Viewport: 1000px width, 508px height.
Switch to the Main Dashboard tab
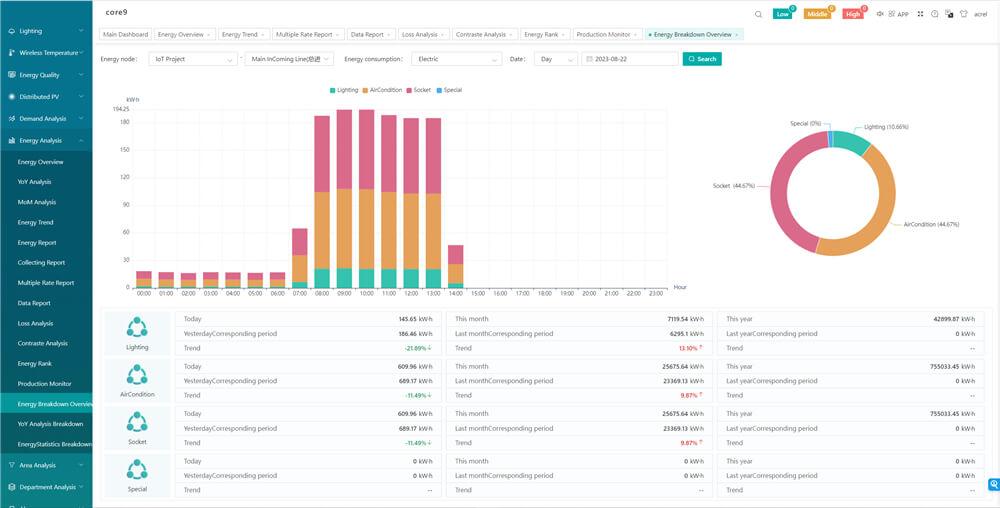[125, 34]
